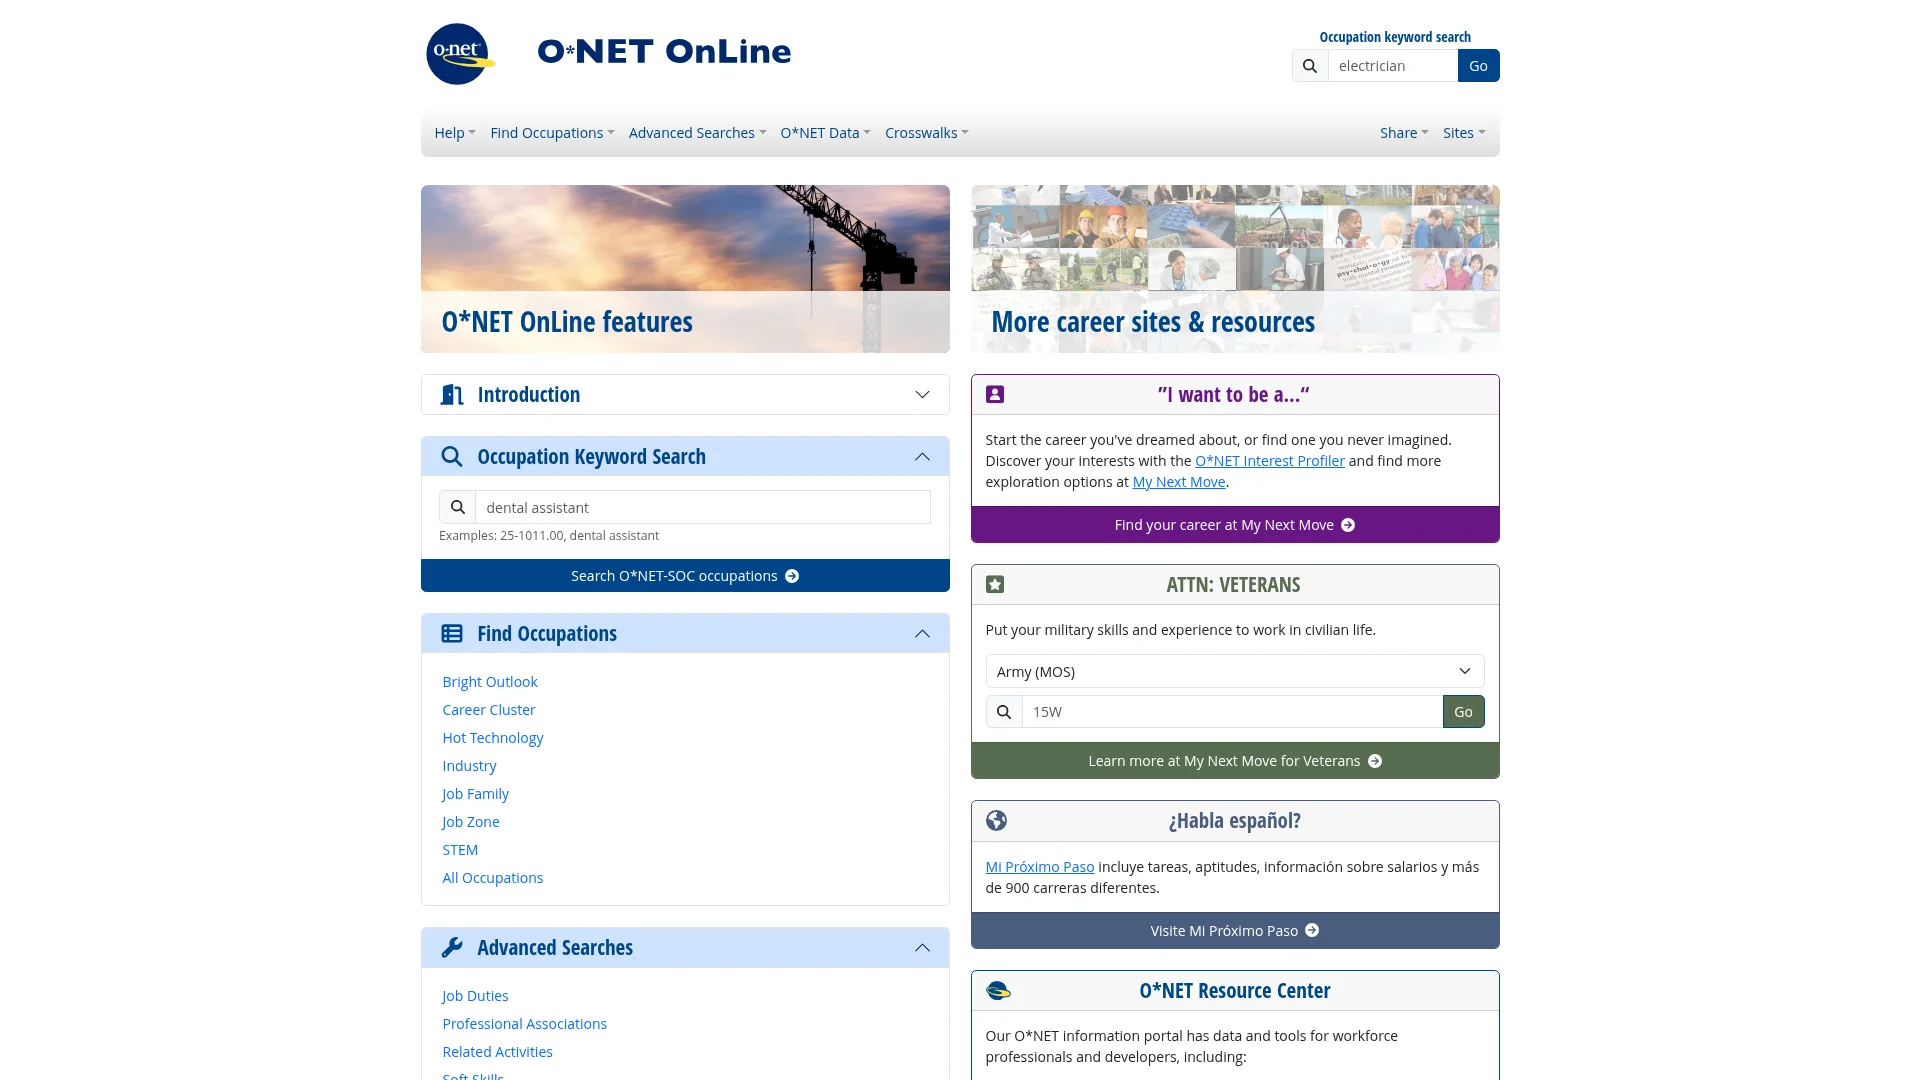Viewport: 1920px width, 1080px height.
Task: Expand the Introduction section chevron
Action: [922, 395]
